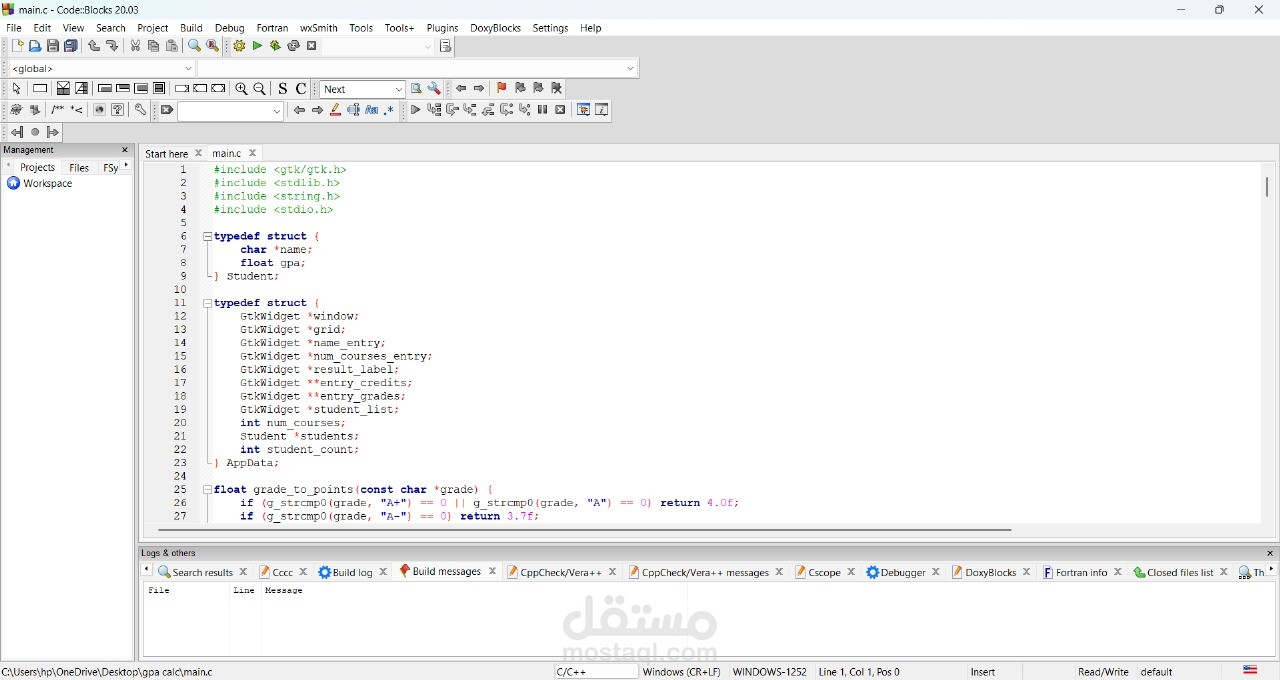The width and height of the screenshot is (1280, 680).
Task: Toggle regex search option icon
Action: pyautogui.click(x=389, y=110)
